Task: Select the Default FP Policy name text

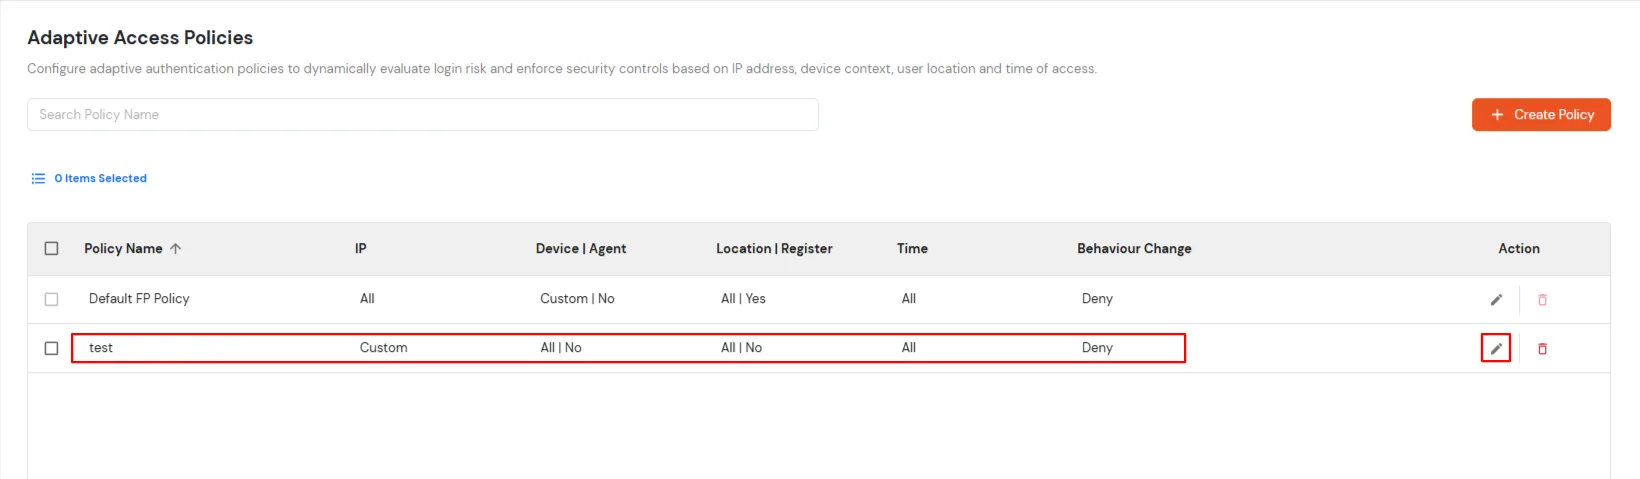Action: (139, 299)
